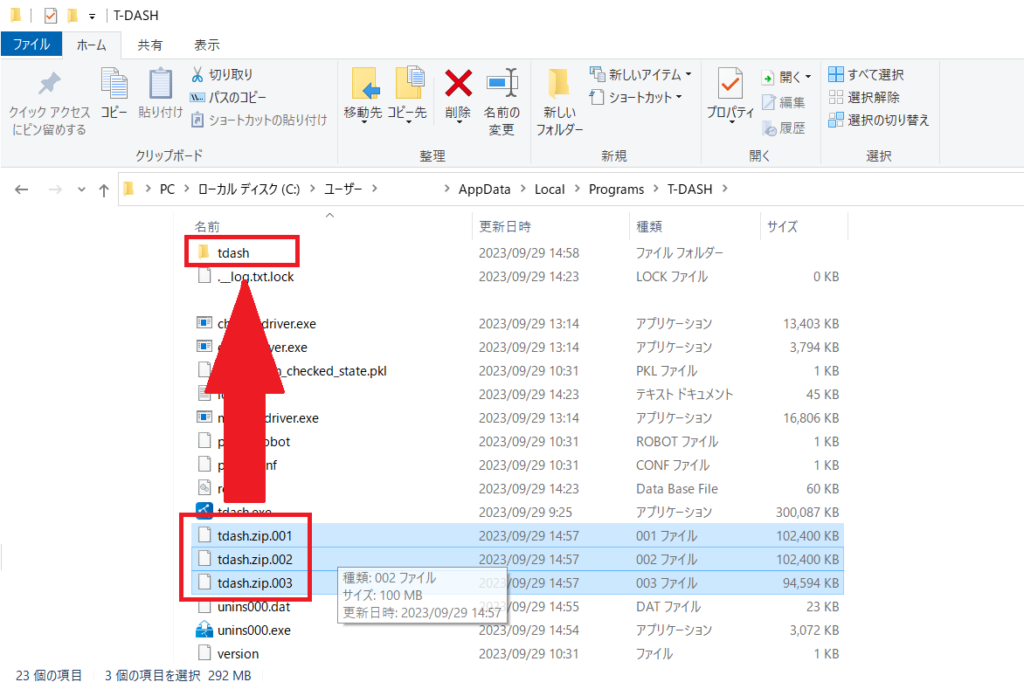This screenshot has height=689, width=1024.
Task: Click the Copy (コピー) icon in ribbon
Action: [114, 85]
